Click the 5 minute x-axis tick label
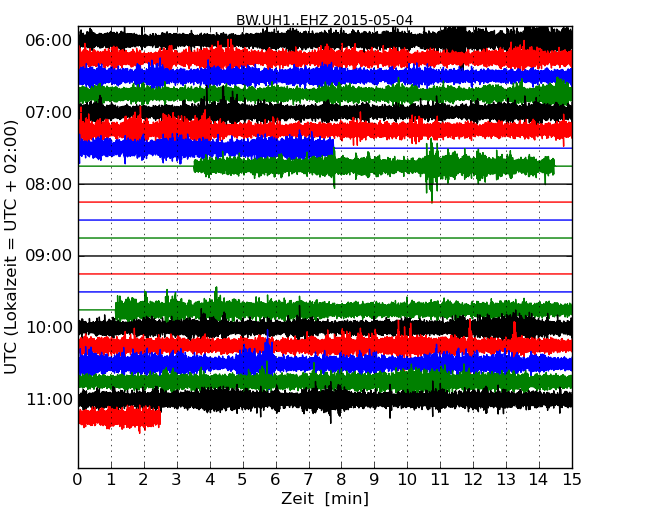Viewport: 650px width, 520px height. coord(243,479)
